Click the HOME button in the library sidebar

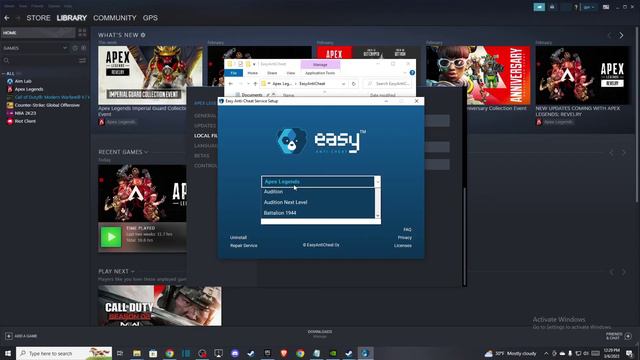(x=38, y=33)
